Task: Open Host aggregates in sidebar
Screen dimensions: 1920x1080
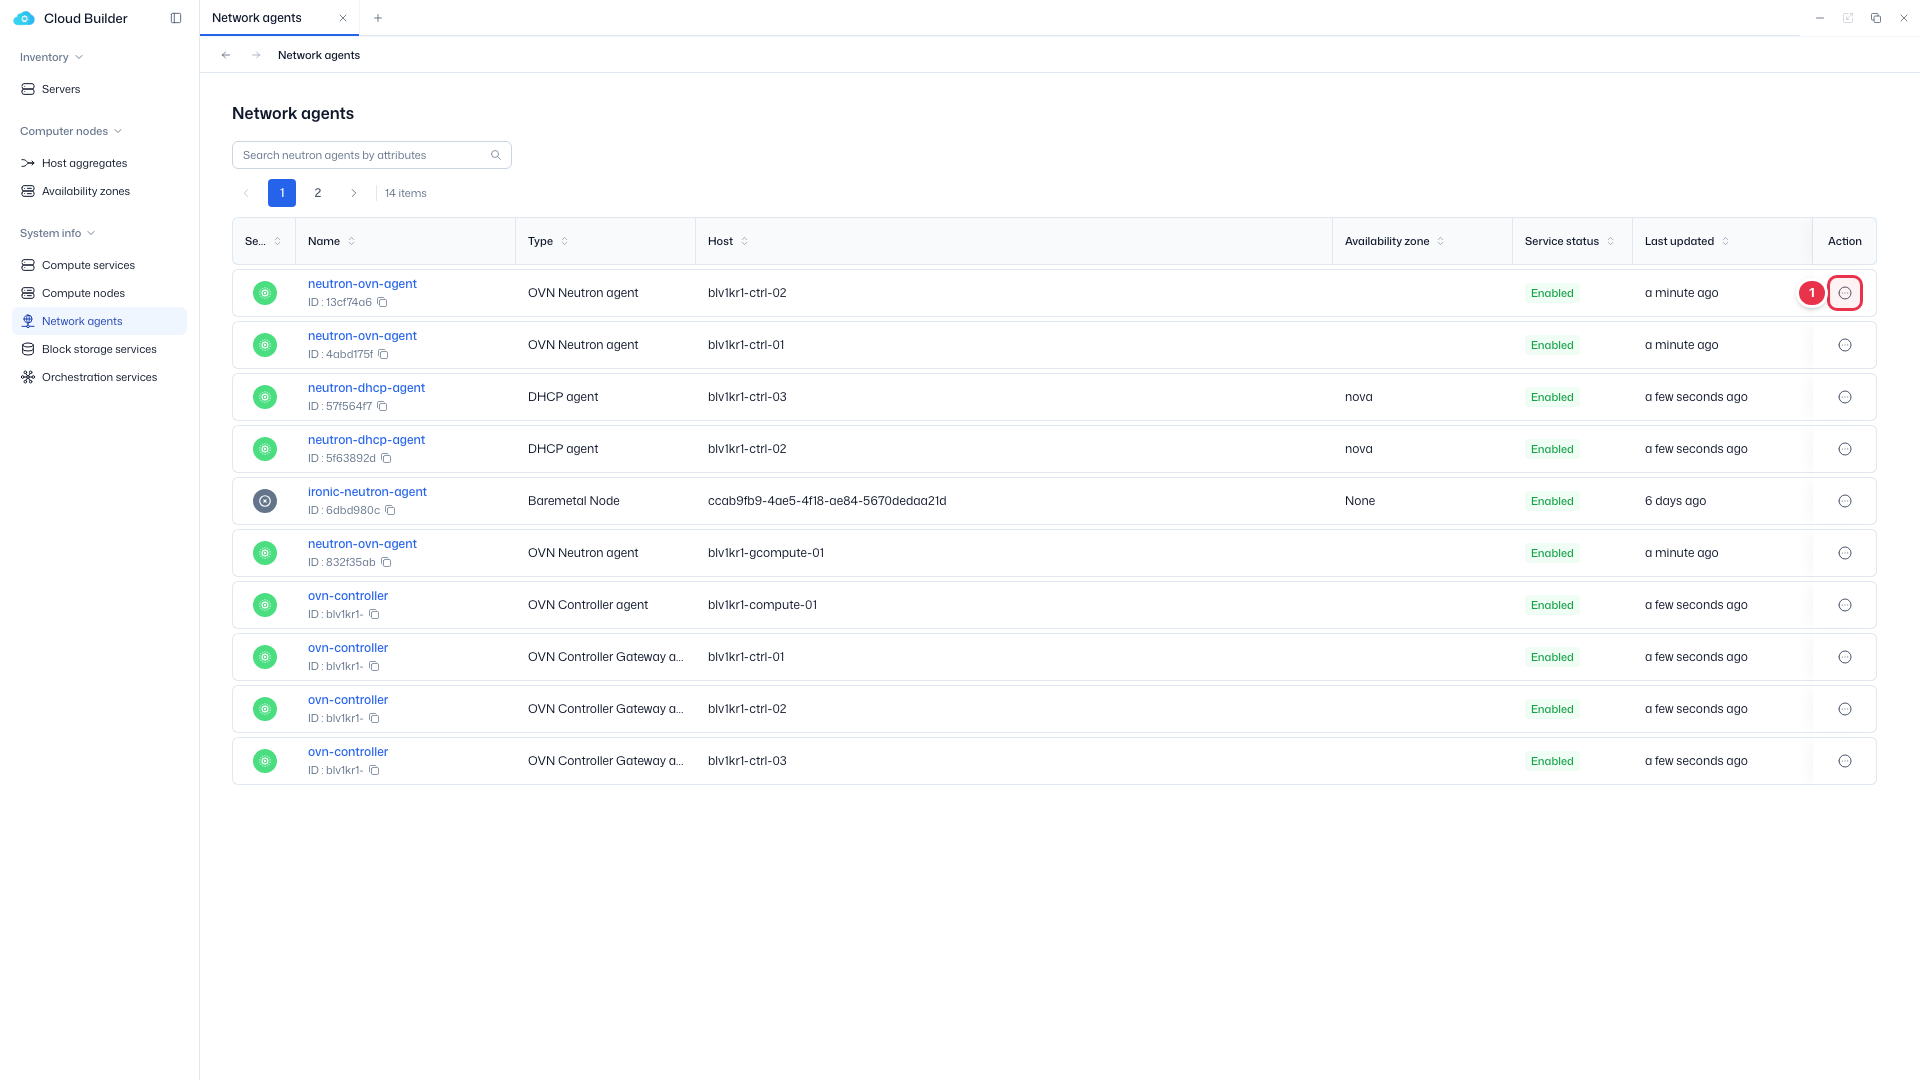Action: 99,163
